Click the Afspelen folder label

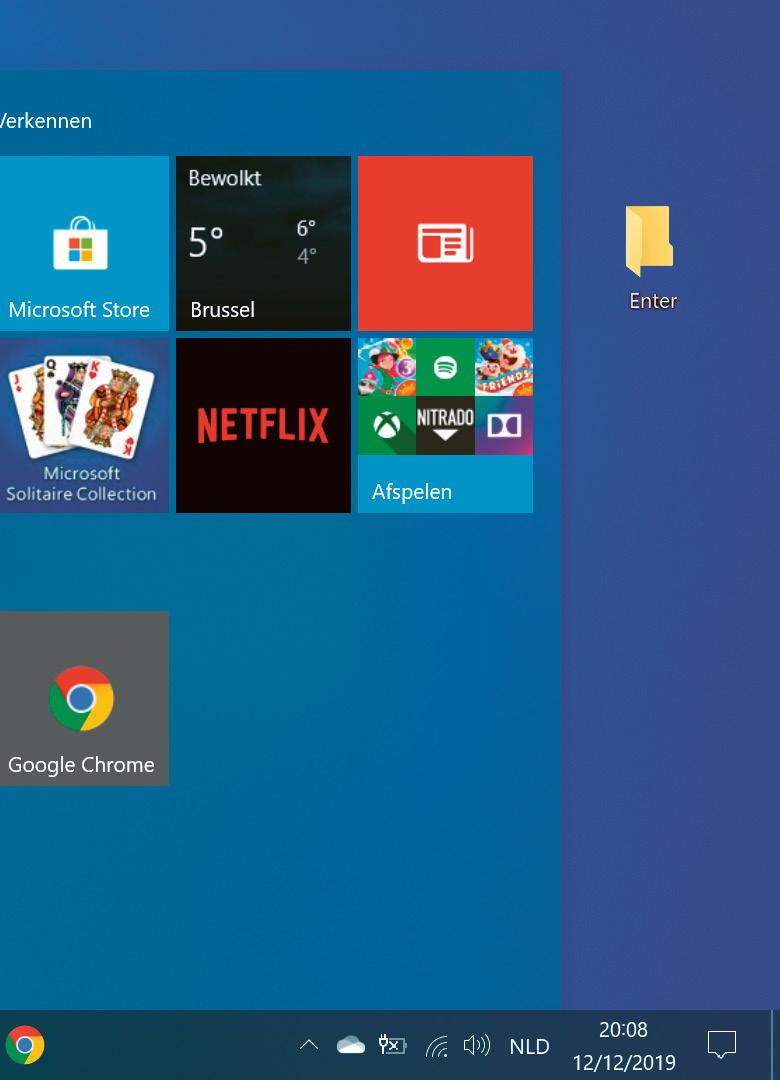[x=412, y=492]
